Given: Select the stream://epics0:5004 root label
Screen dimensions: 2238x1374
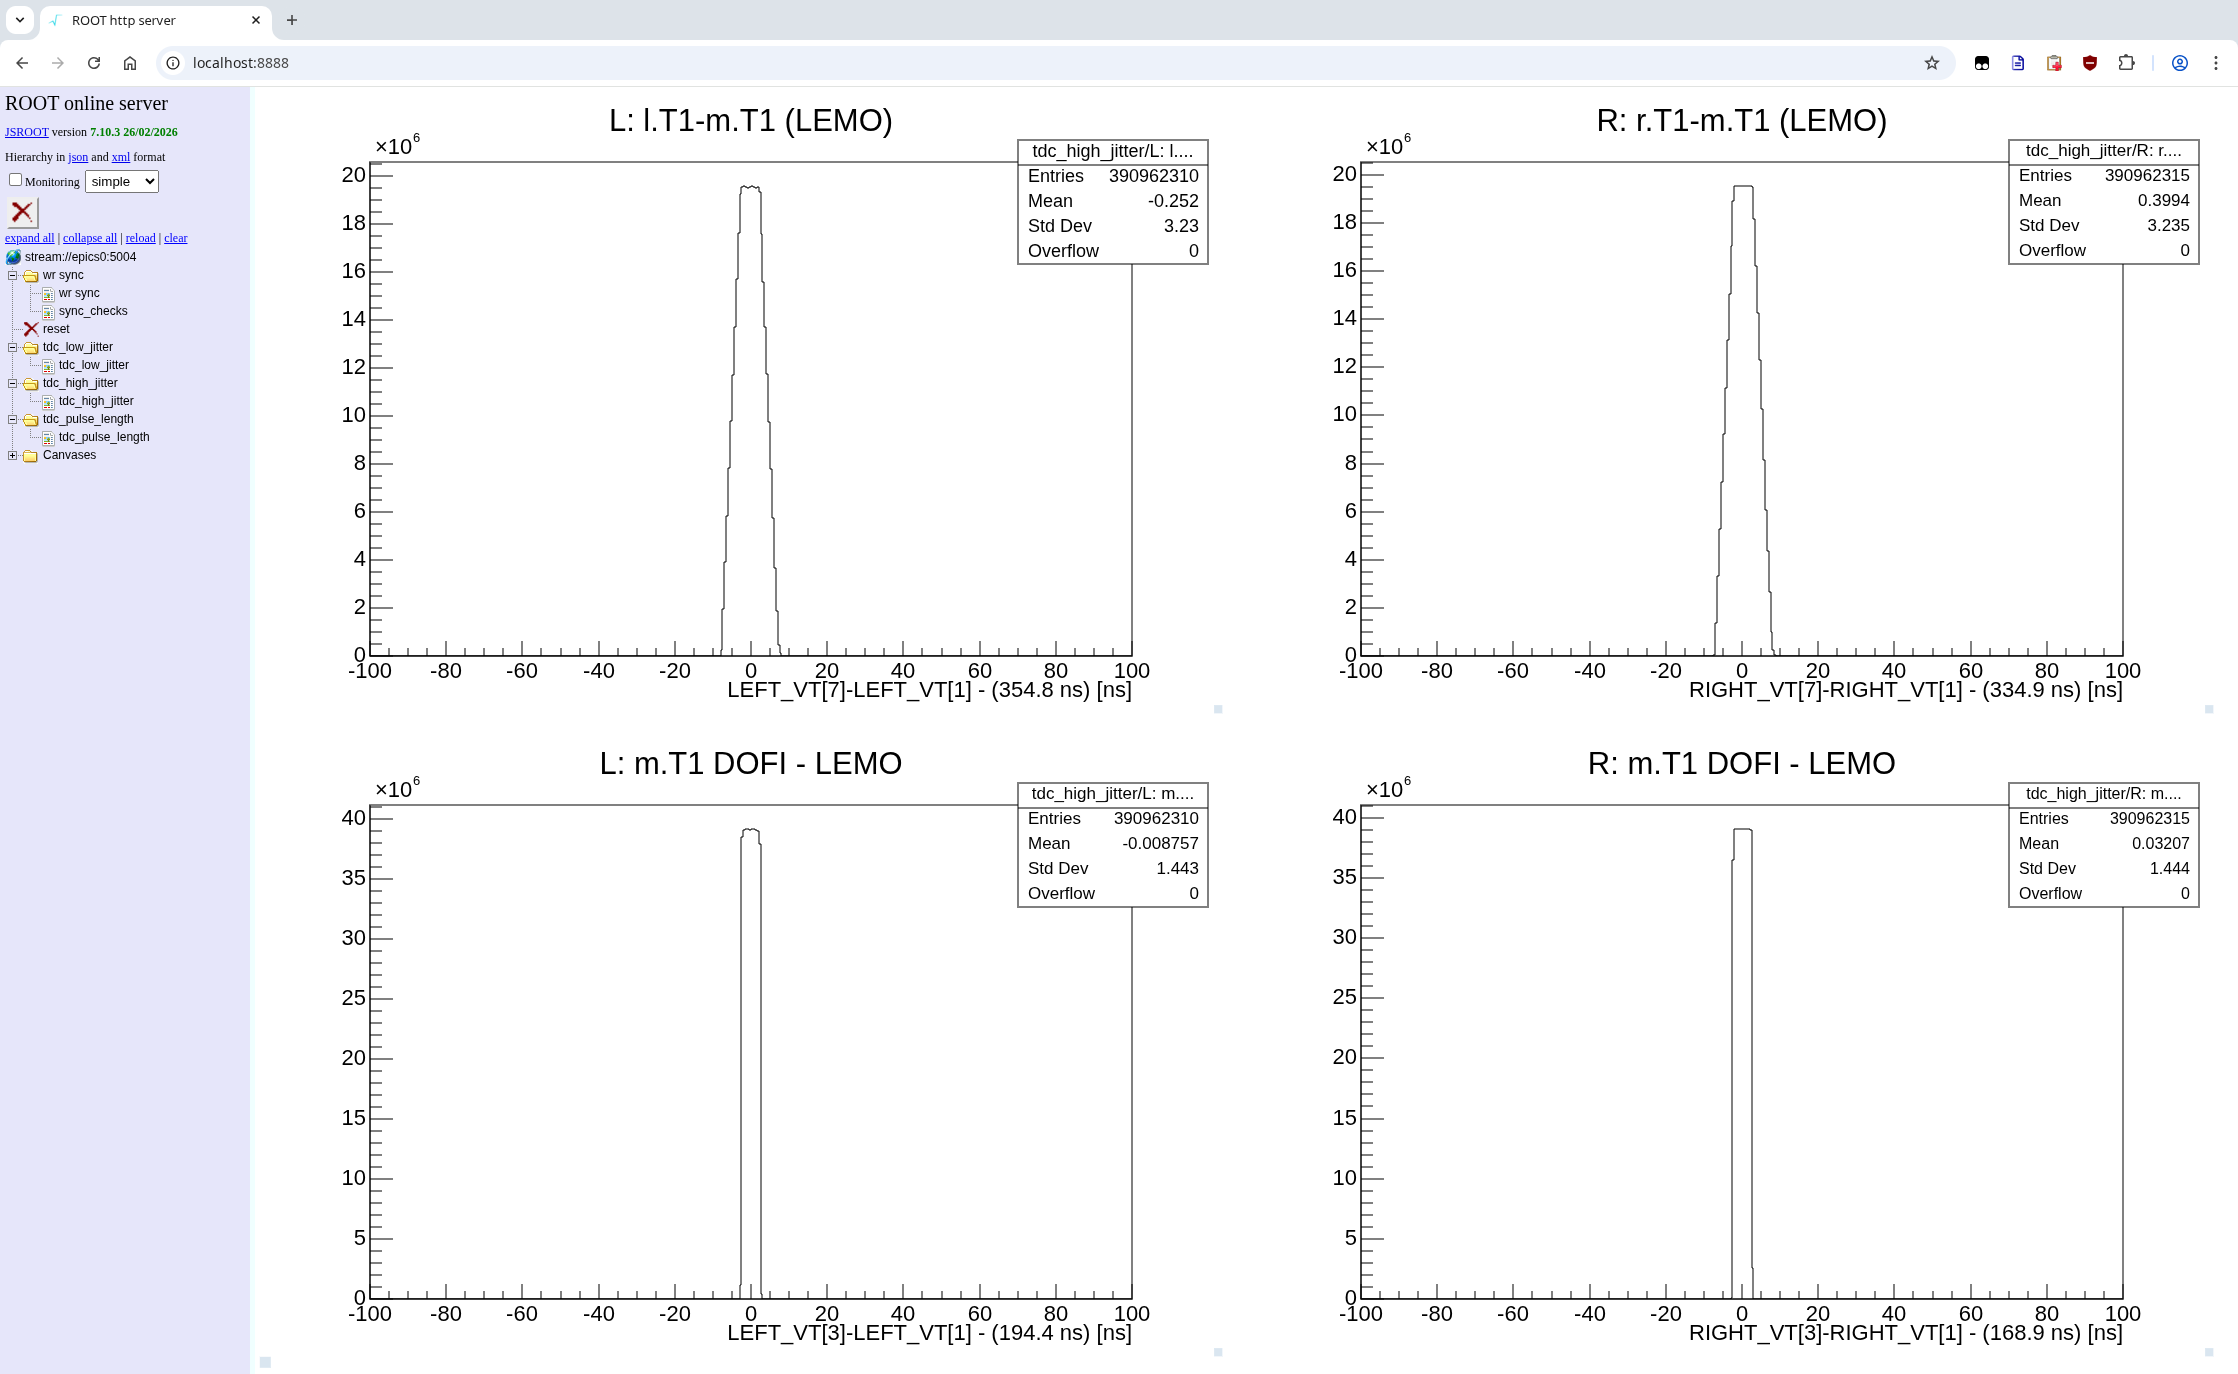Looking at the screenshot, I should [81, 257].
